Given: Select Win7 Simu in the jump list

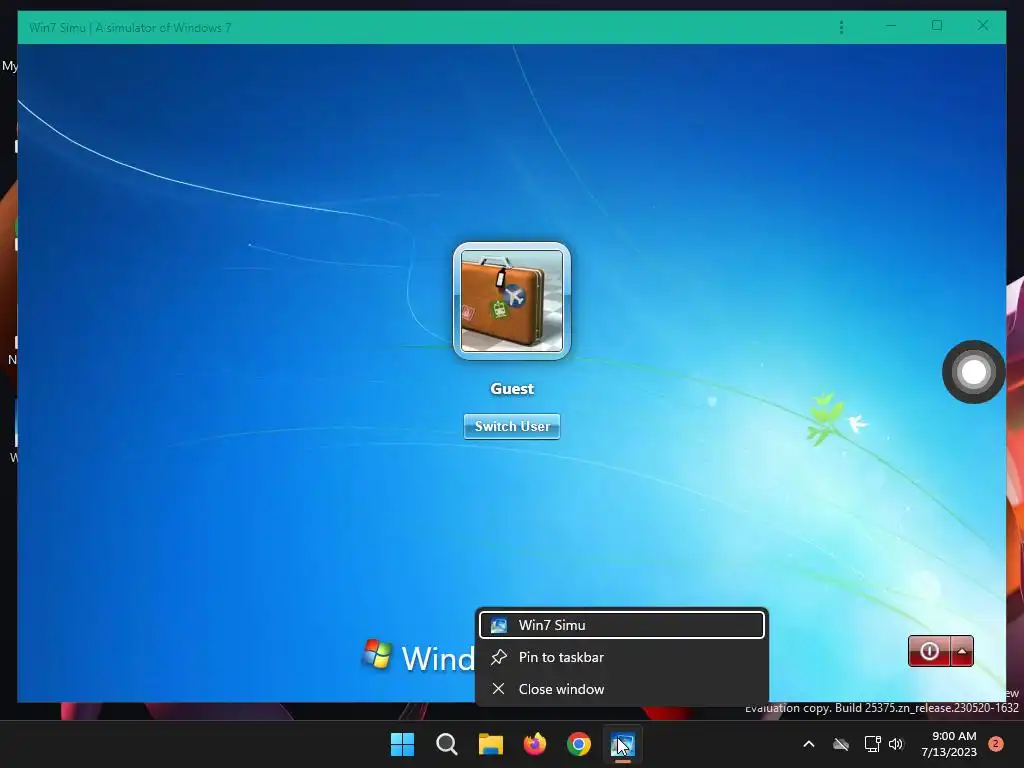Looking at the screenshot, I should click(x=622, y=625).
